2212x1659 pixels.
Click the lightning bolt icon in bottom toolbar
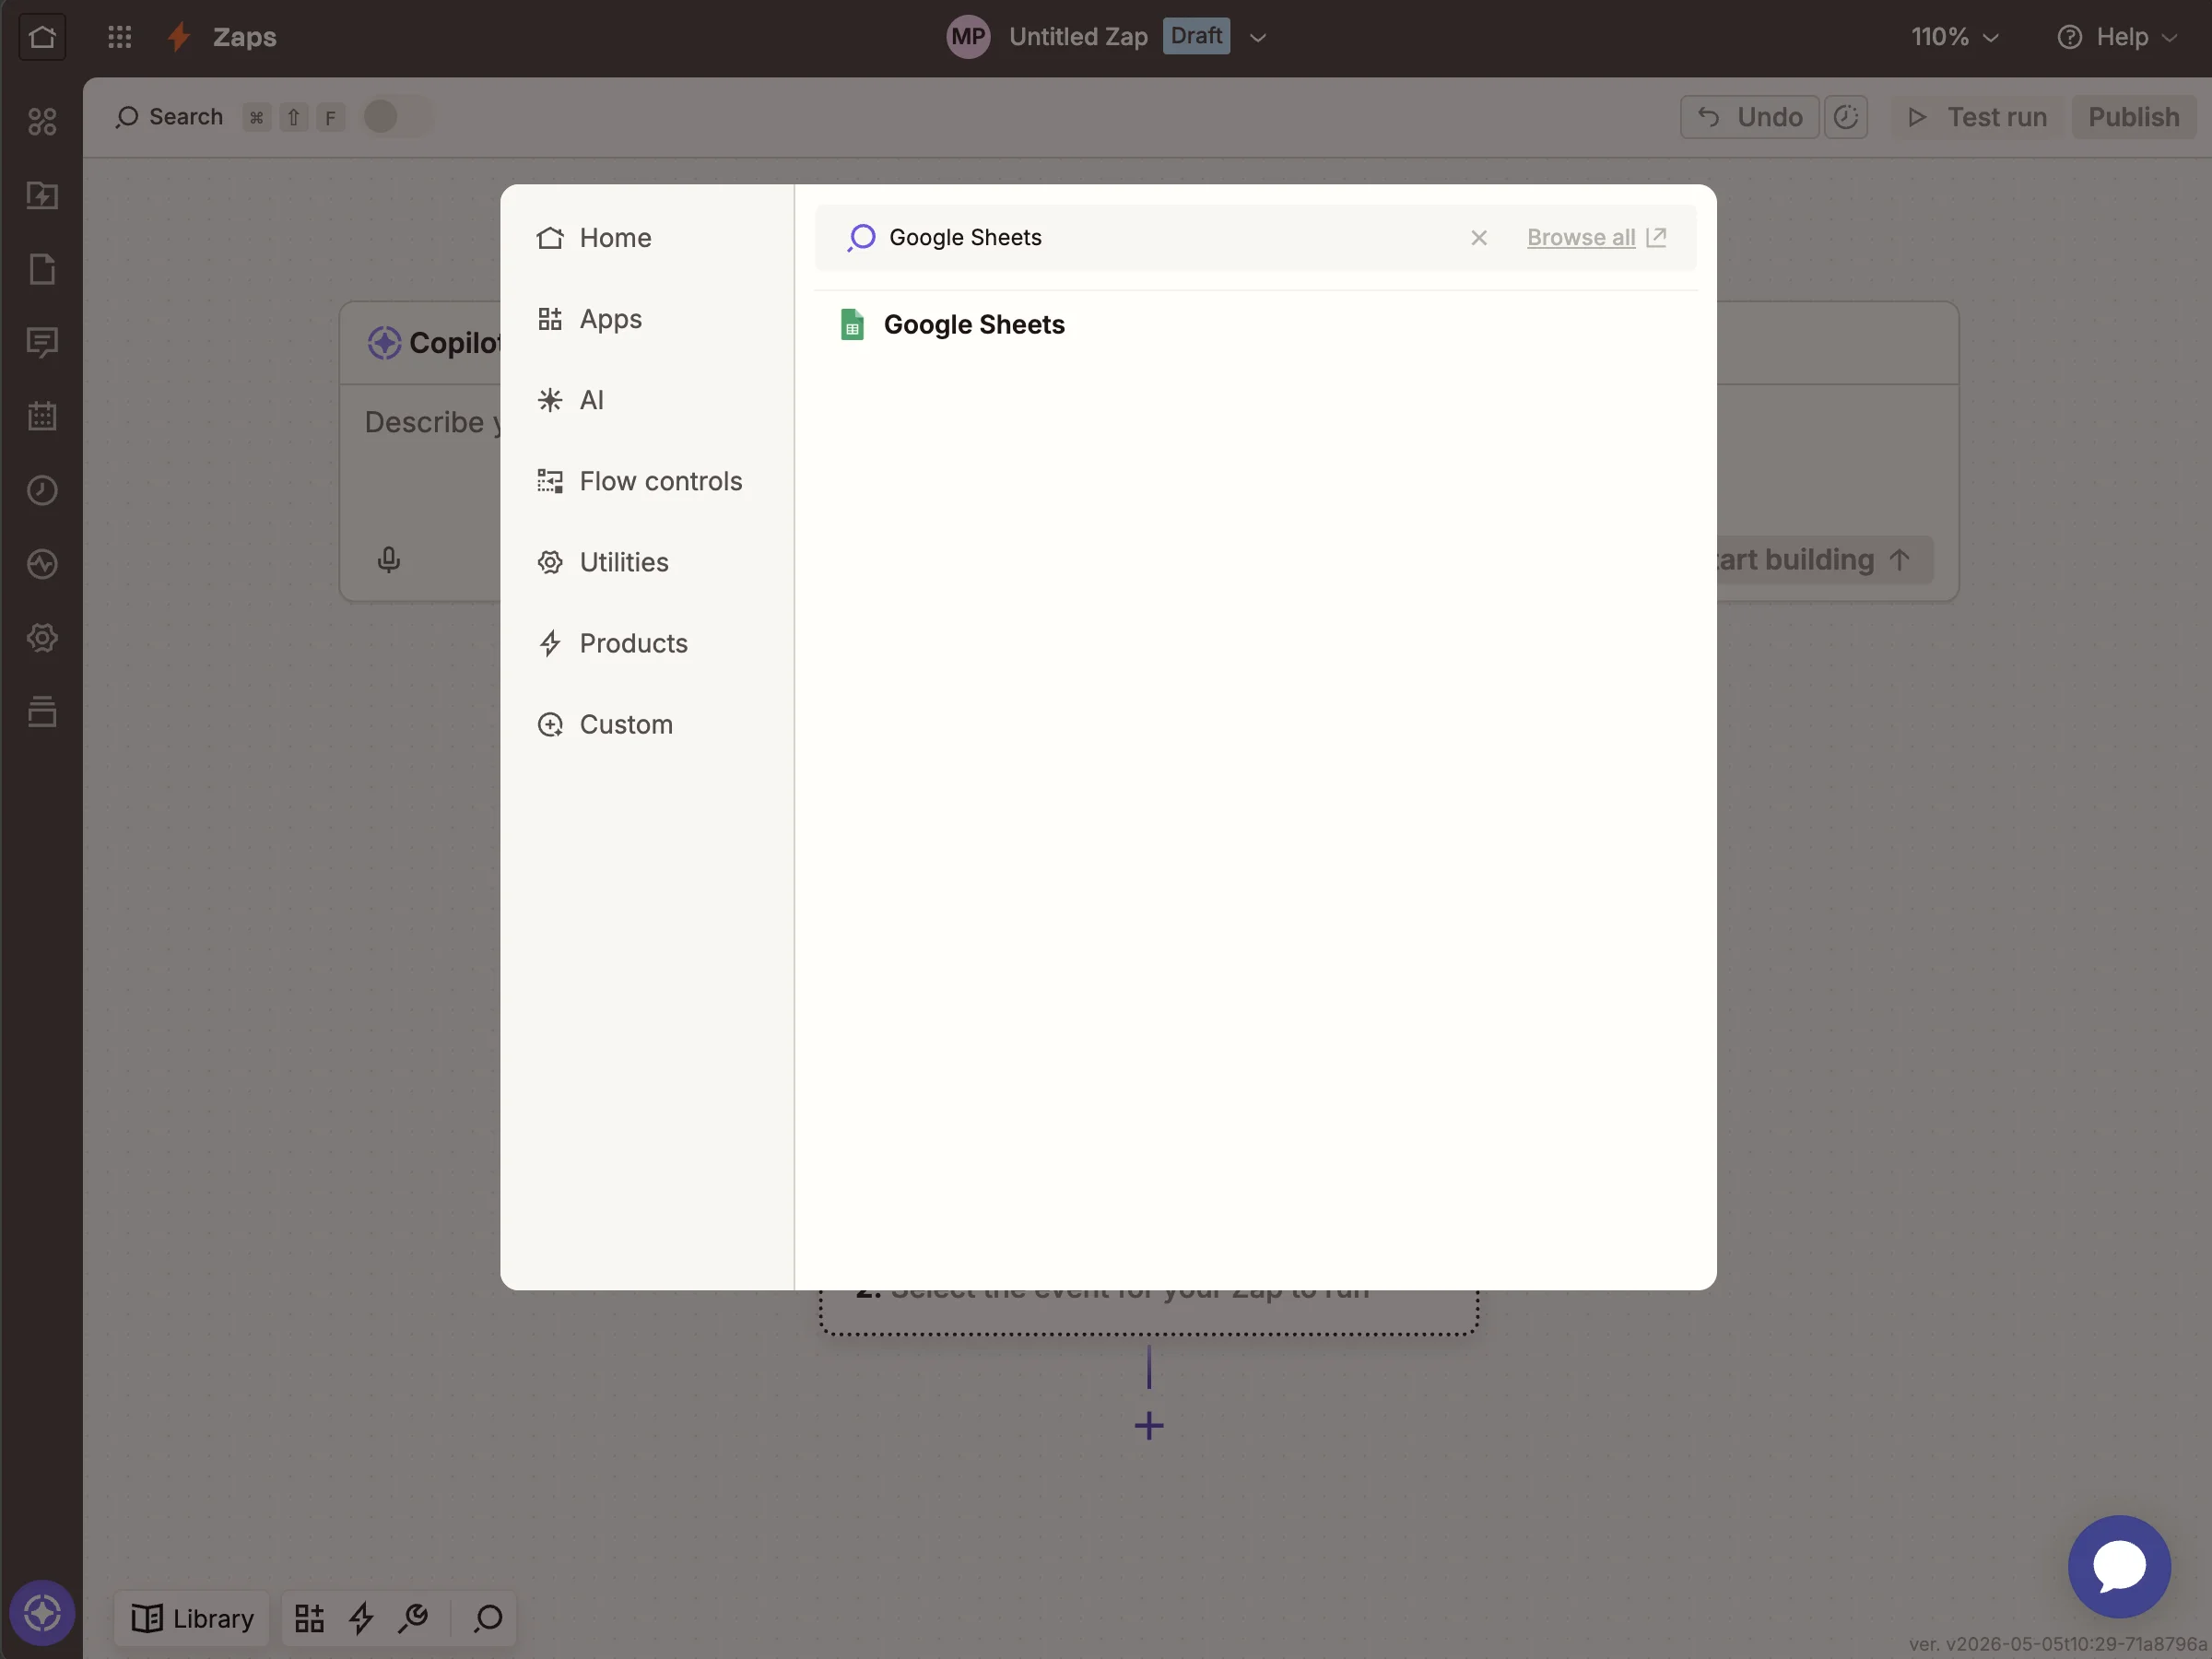[x=361, y=1618]
